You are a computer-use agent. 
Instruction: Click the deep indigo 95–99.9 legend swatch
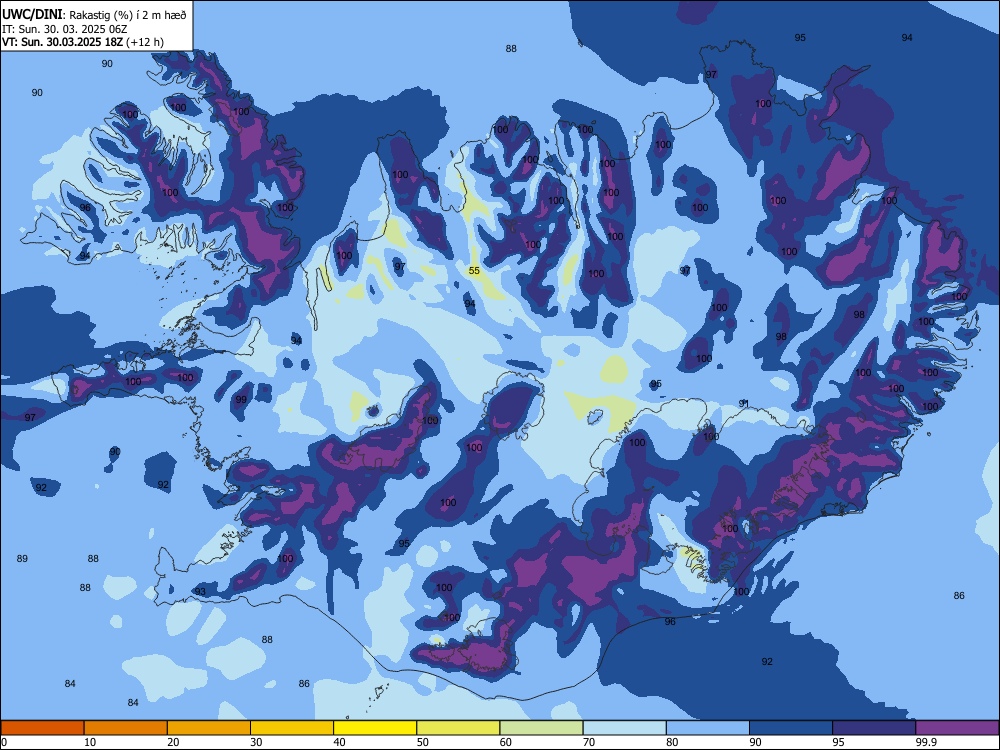874,728
